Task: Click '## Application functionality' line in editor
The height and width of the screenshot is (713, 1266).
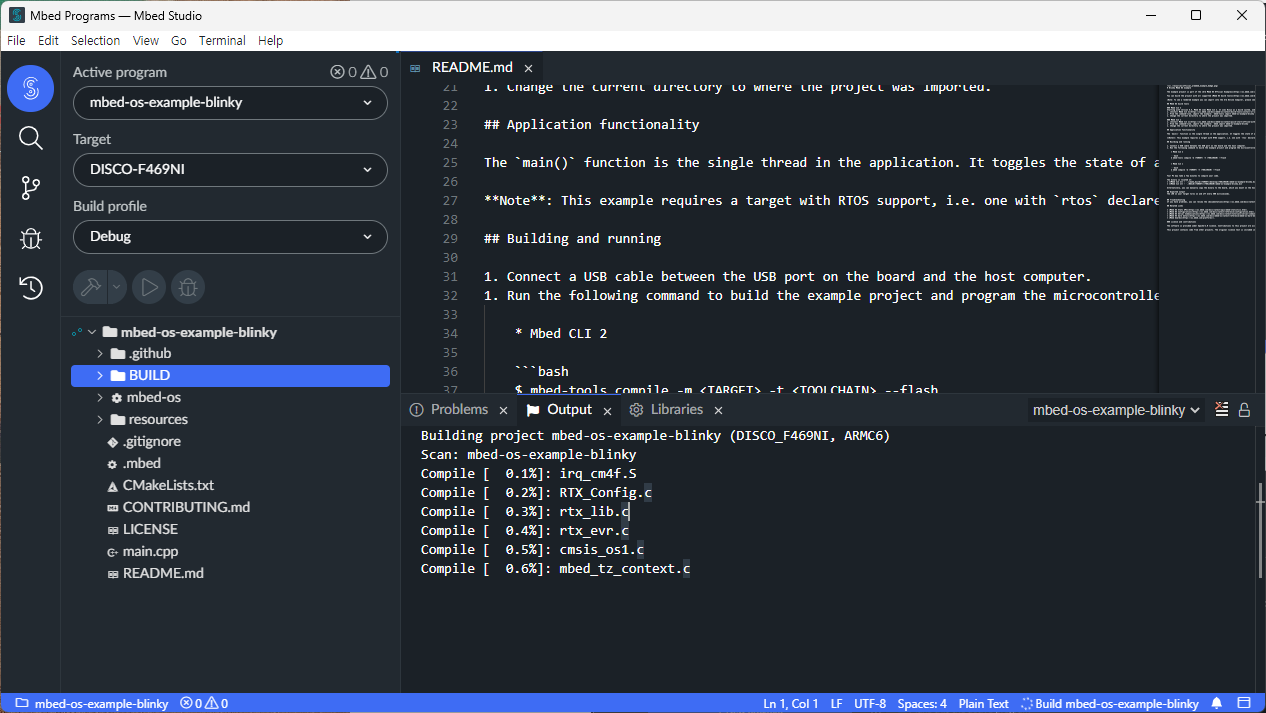Action: tap(591, 124)
